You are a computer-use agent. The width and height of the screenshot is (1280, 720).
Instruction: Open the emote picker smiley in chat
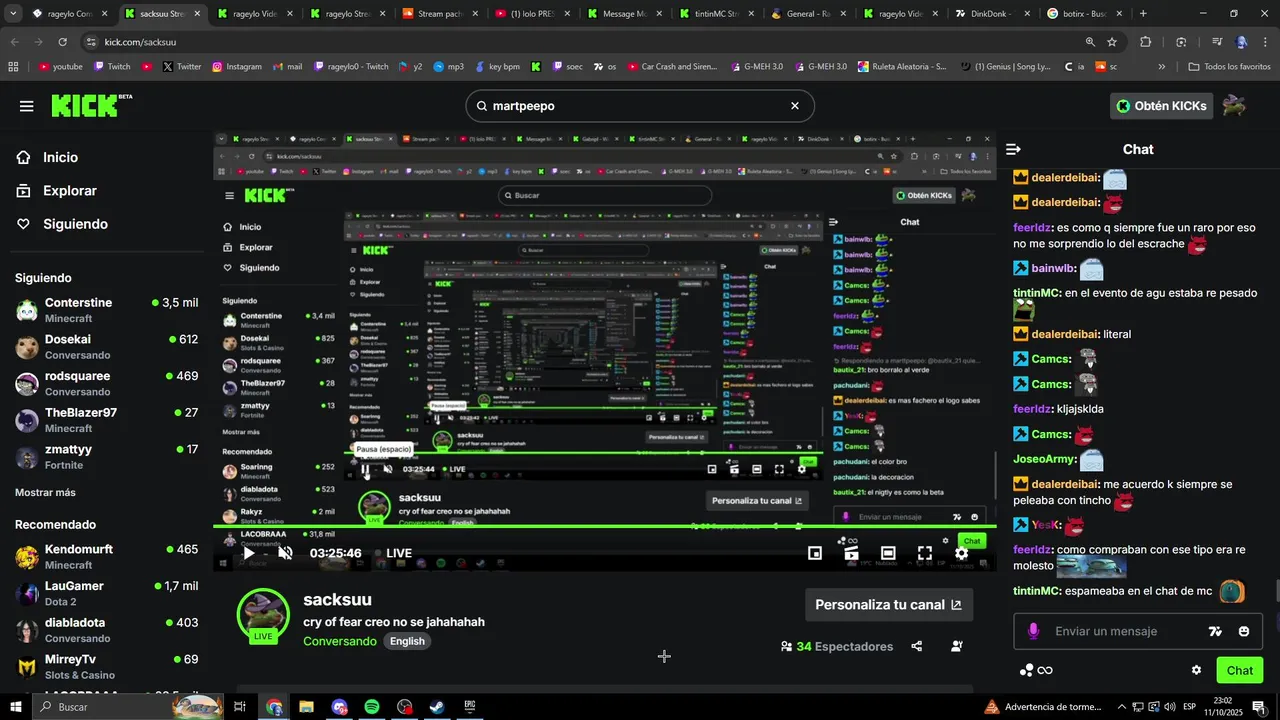tap(1244, 631)
